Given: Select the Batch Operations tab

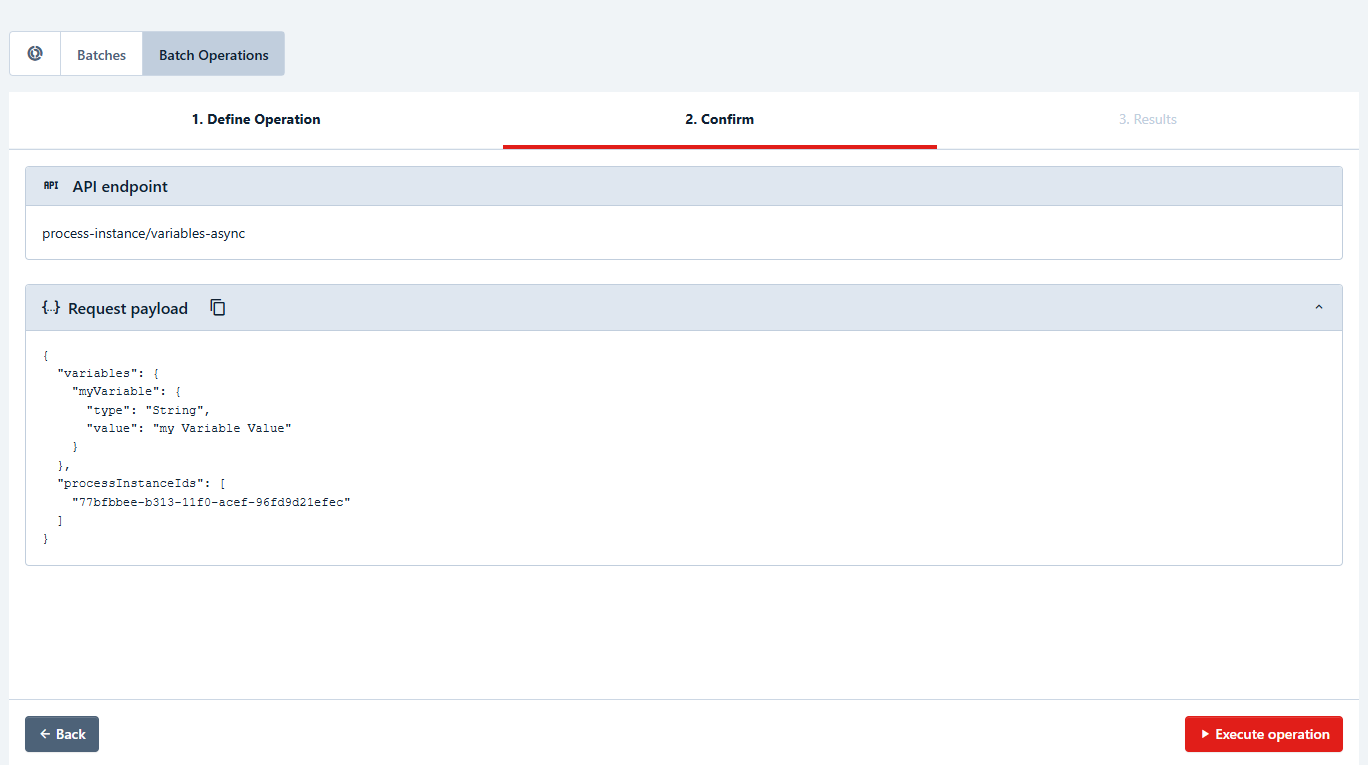Looking at the screenshot, I should [213, 55].
